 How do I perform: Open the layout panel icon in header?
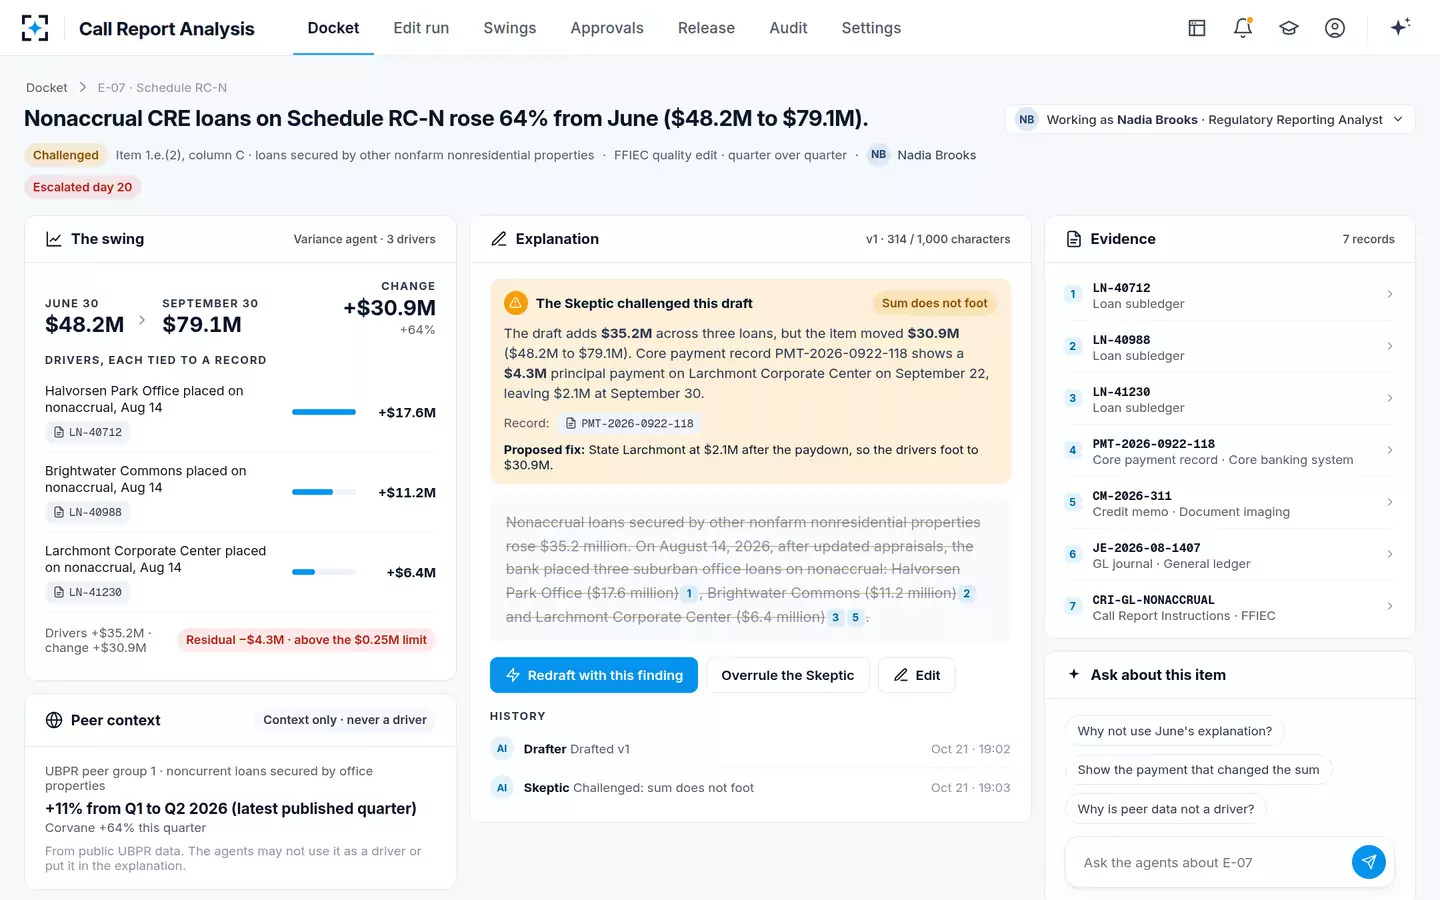(1197, 28)
